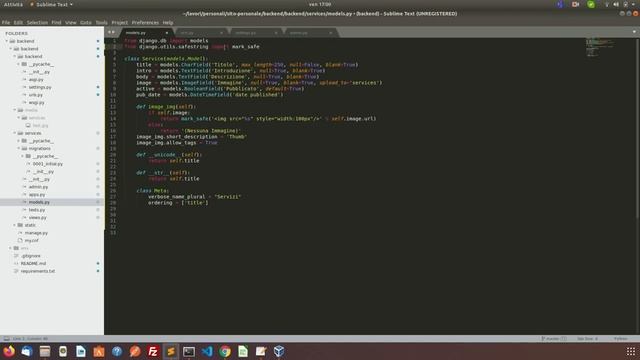640x360 pixels.
Task: Open the Terminal from the dock
Action: 189,351
